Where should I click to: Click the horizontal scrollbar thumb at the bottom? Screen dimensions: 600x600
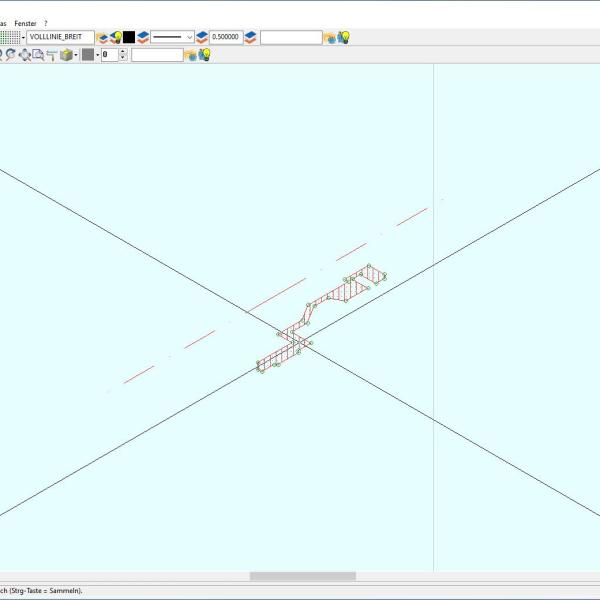(303, 576)
